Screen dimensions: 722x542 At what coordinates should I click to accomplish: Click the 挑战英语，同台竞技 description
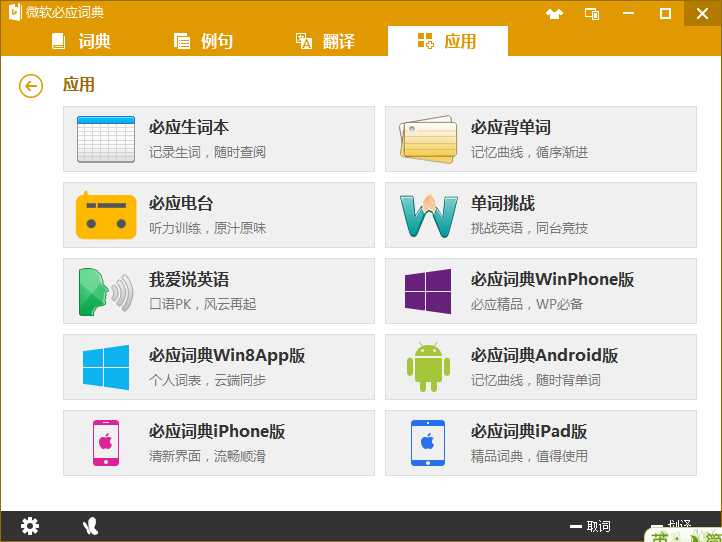pos(529,228)
